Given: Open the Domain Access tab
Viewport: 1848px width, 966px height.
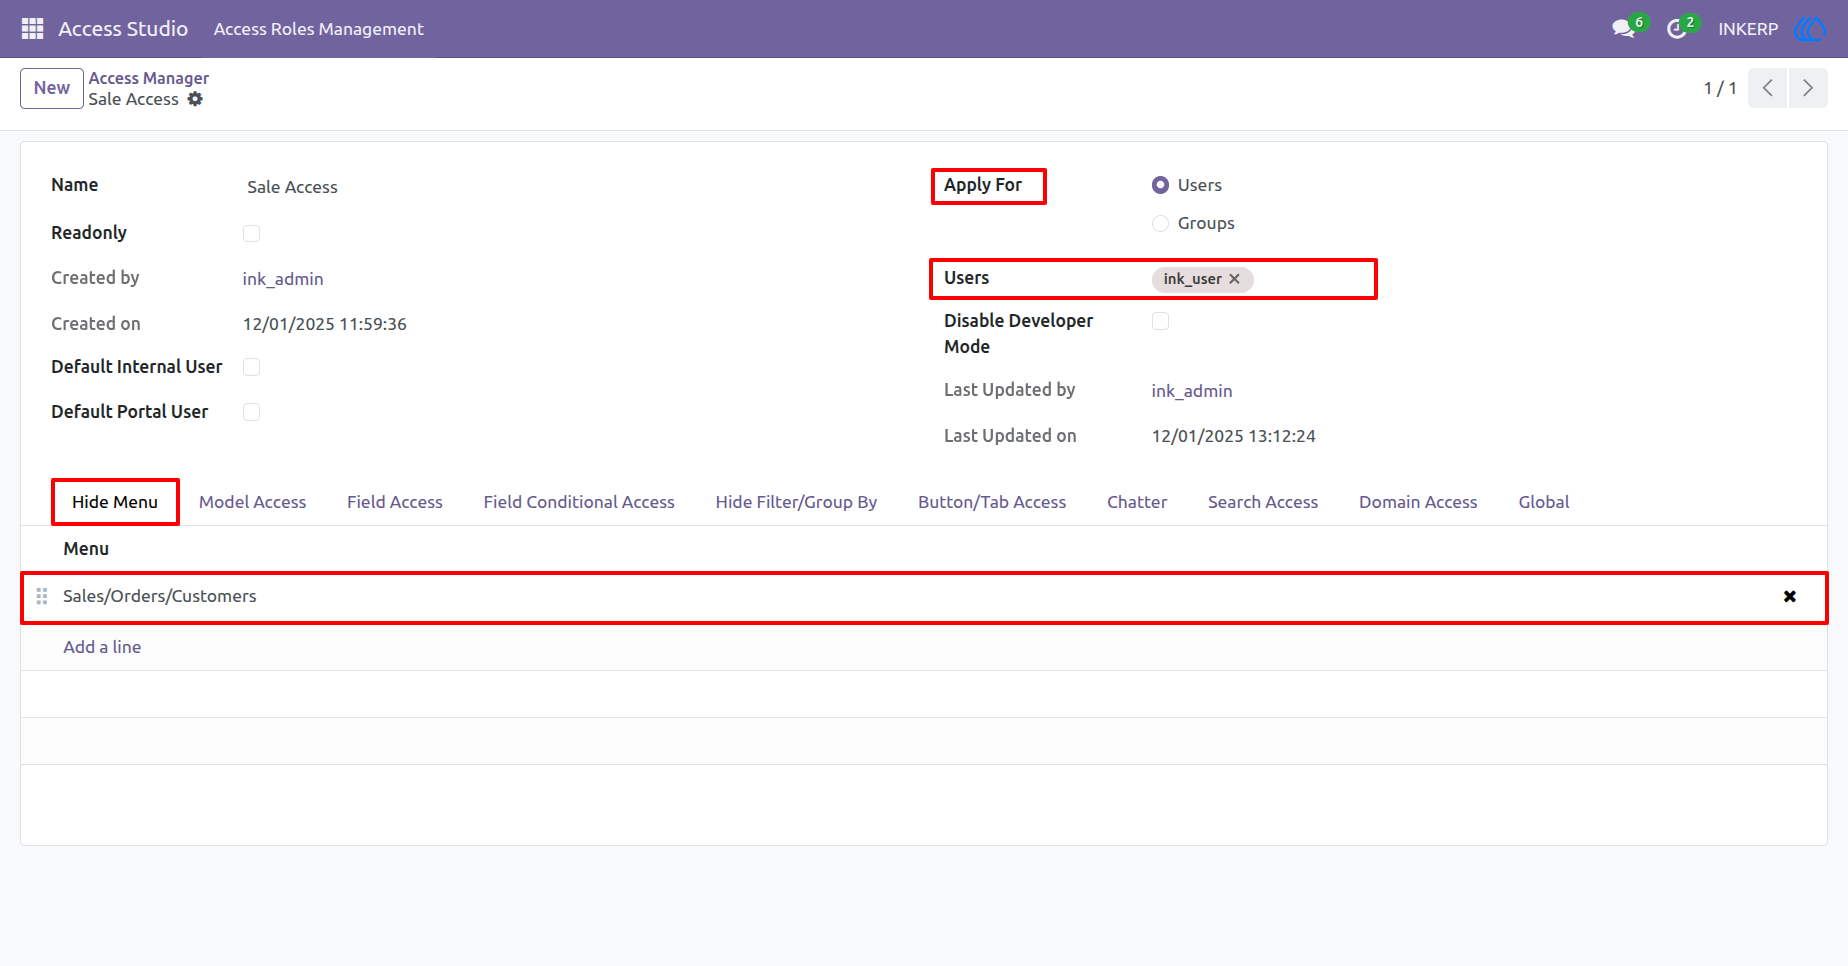Looking at the screenshot, I should tap(1418, 502).
